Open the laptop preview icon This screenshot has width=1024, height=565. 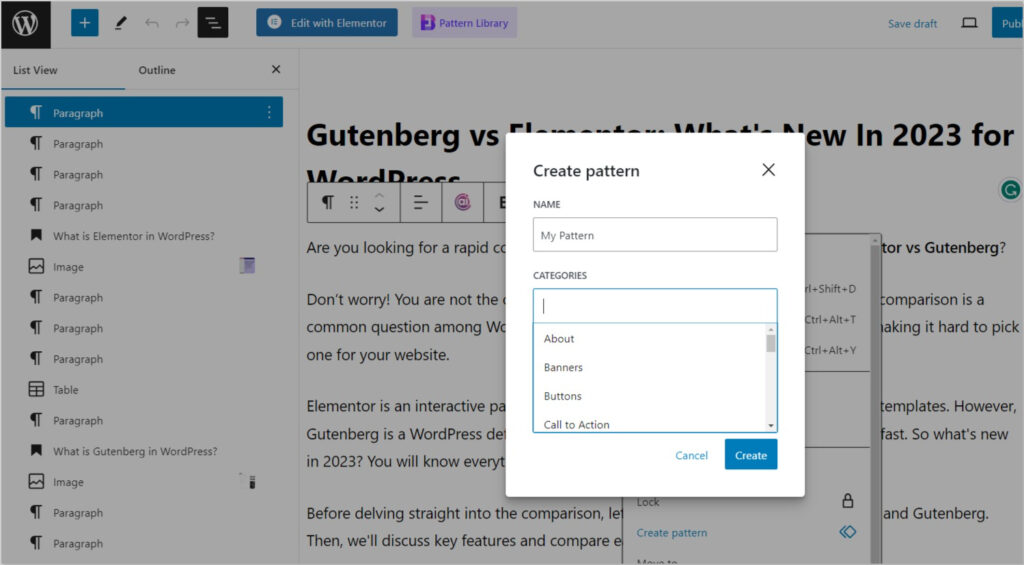[x=969, y=23]
